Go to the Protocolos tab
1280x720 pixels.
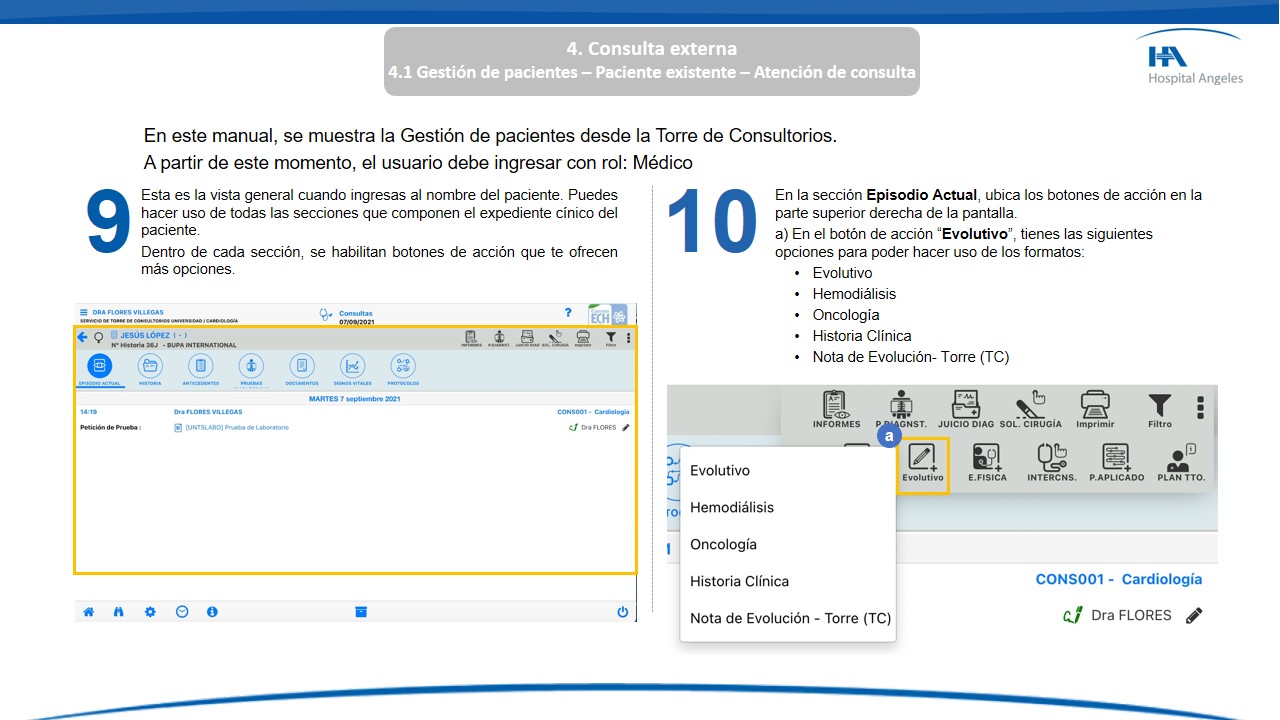pos(403,369)
